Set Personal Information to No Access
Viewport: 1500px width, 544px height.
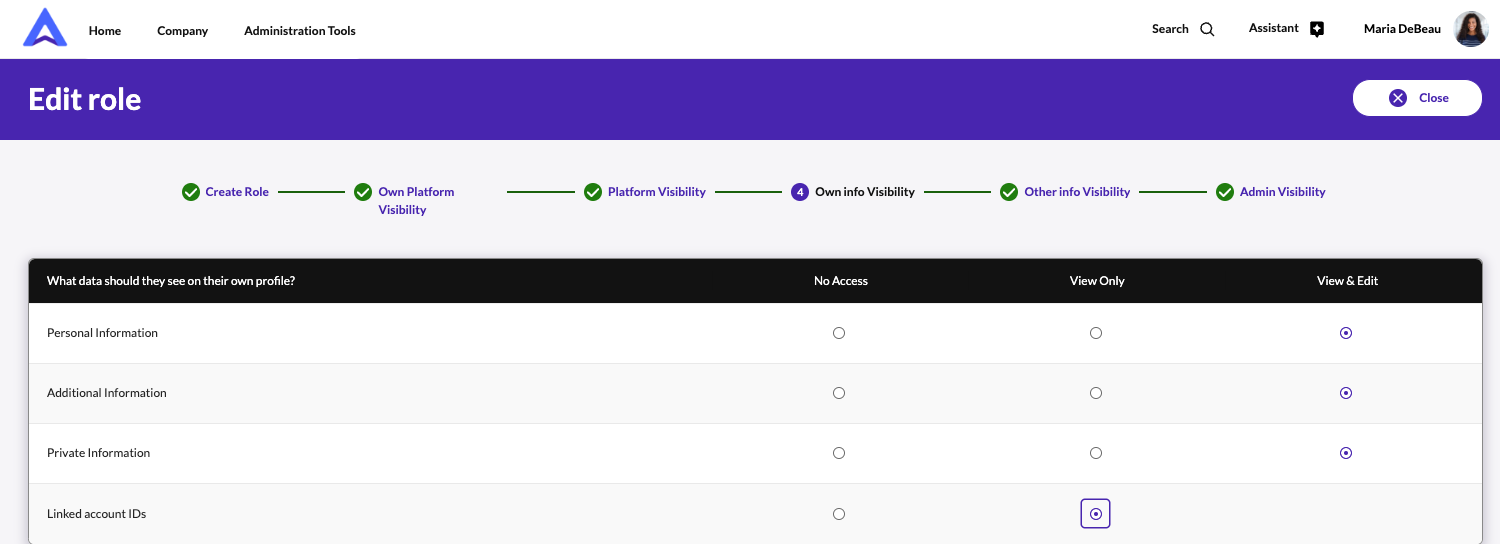click(839, 333)
